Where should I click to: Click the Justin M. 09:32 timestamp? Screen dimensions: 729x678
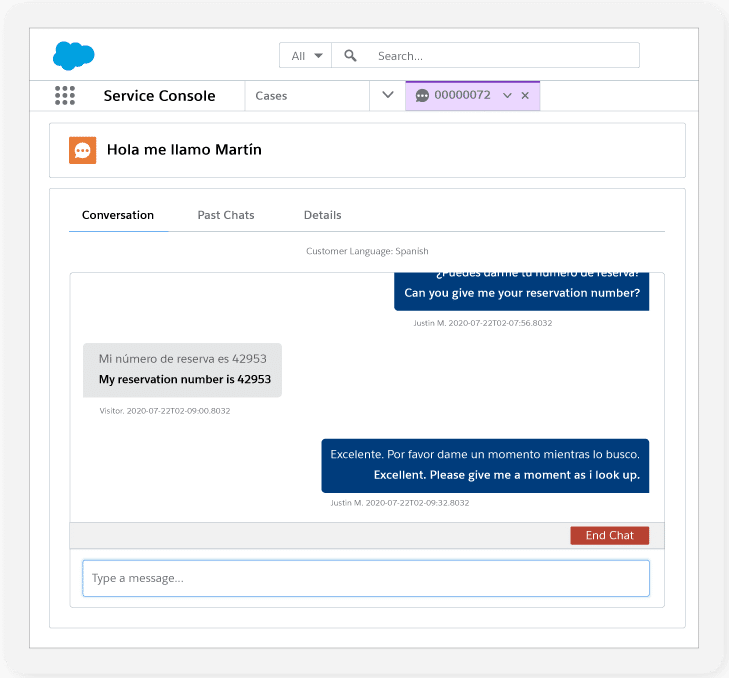point(400,503)
